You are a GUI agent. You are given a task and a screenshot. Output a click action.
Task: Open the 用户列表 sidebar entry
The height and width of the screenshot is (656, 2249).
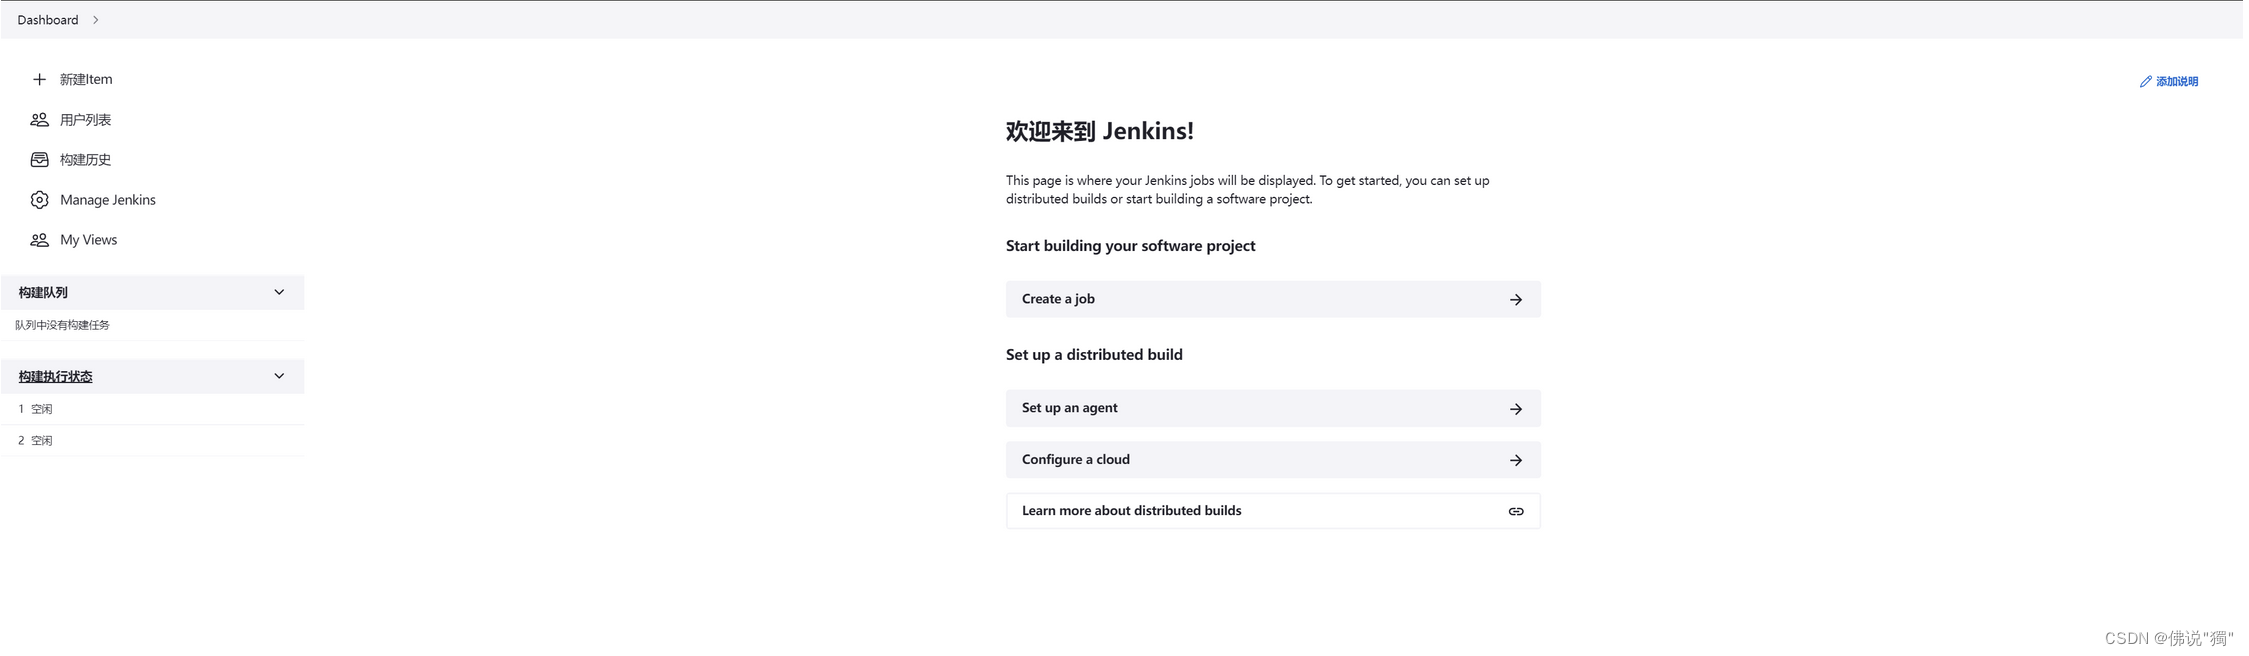(x=85, y=120)
